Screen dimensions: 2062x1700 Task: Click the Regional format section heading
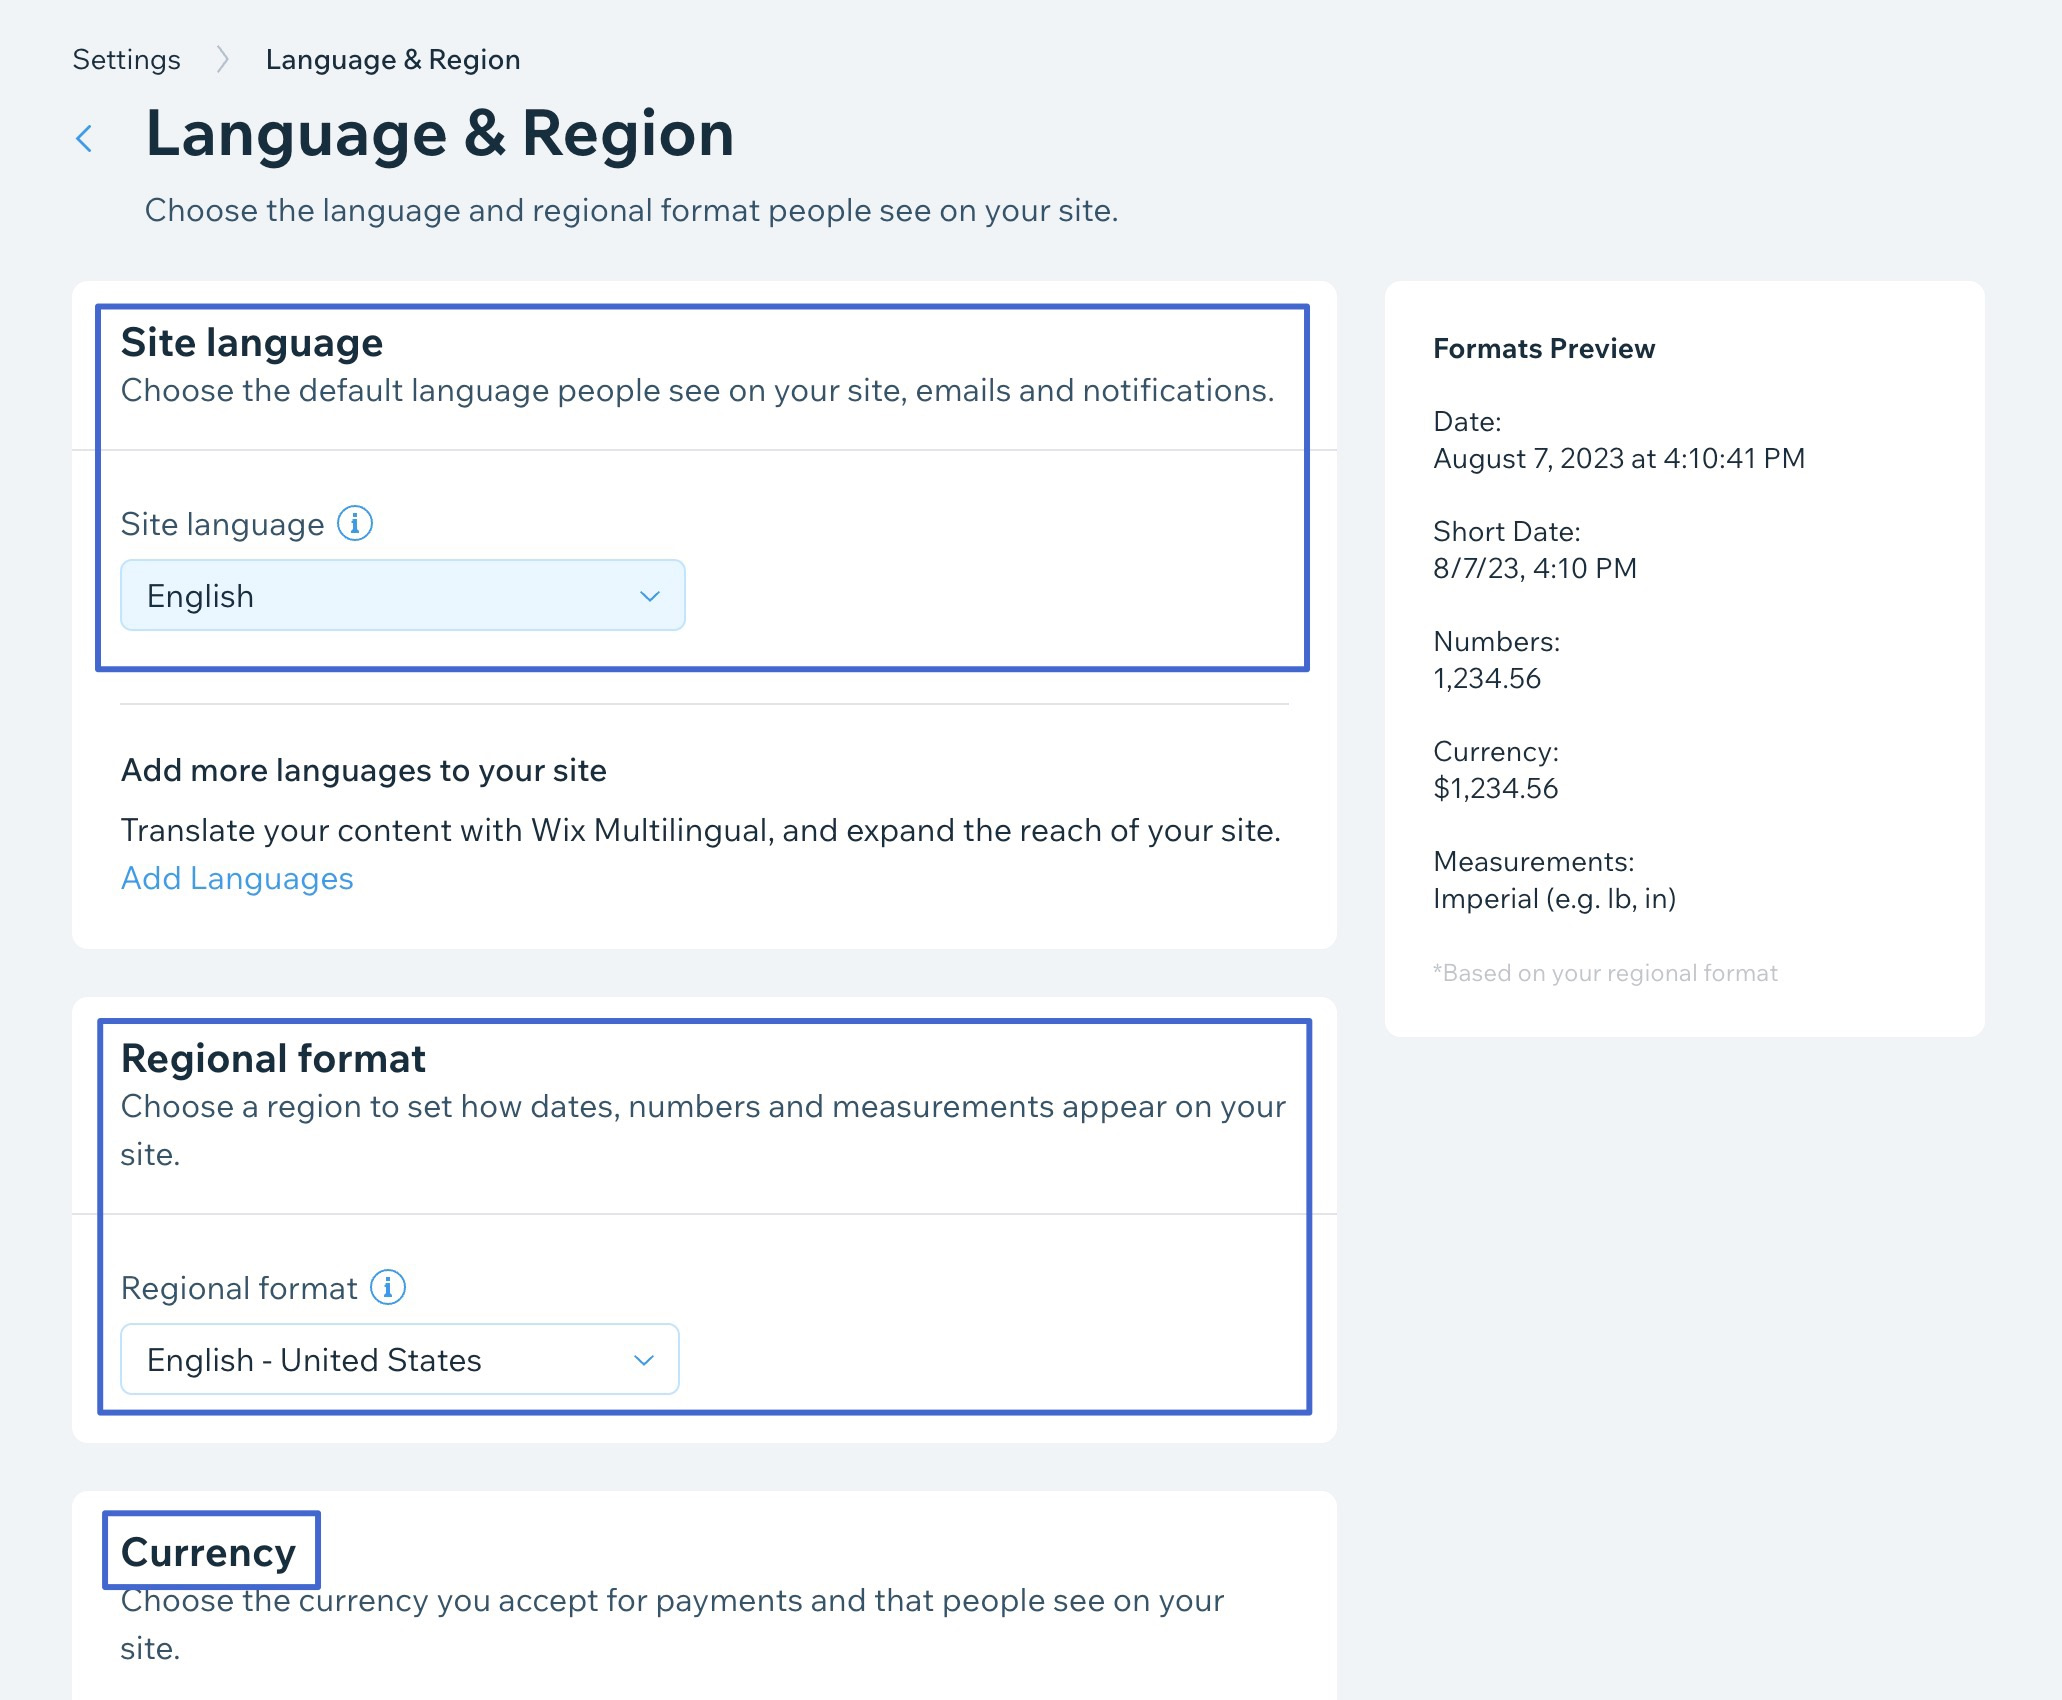click(273, 1057)
